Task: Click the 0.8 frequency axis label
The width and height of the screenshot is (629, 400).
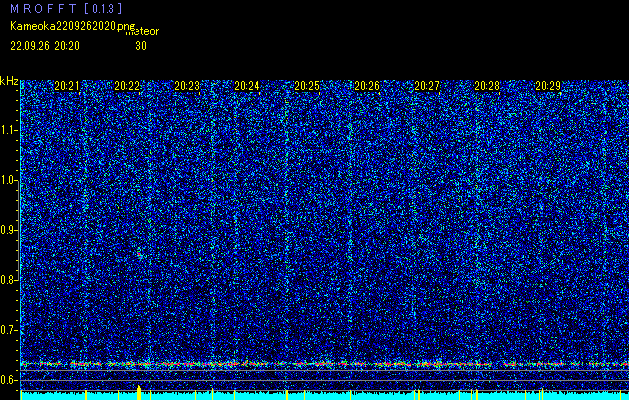Action: point(8,280)
